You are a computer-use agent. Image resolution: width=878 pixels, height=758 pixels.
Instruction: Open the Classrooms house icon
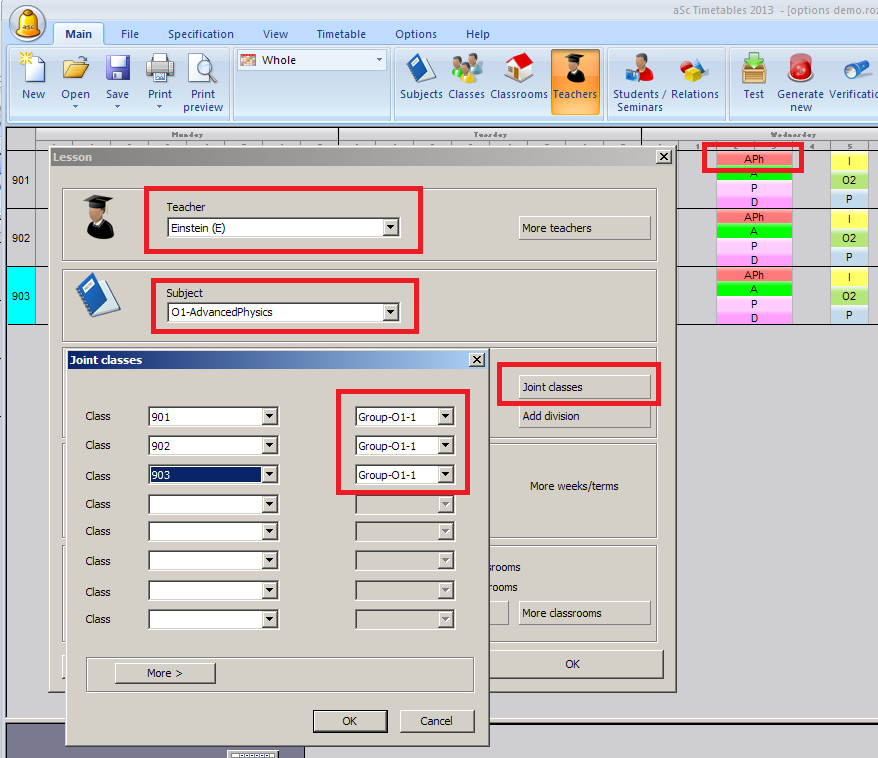518,72
